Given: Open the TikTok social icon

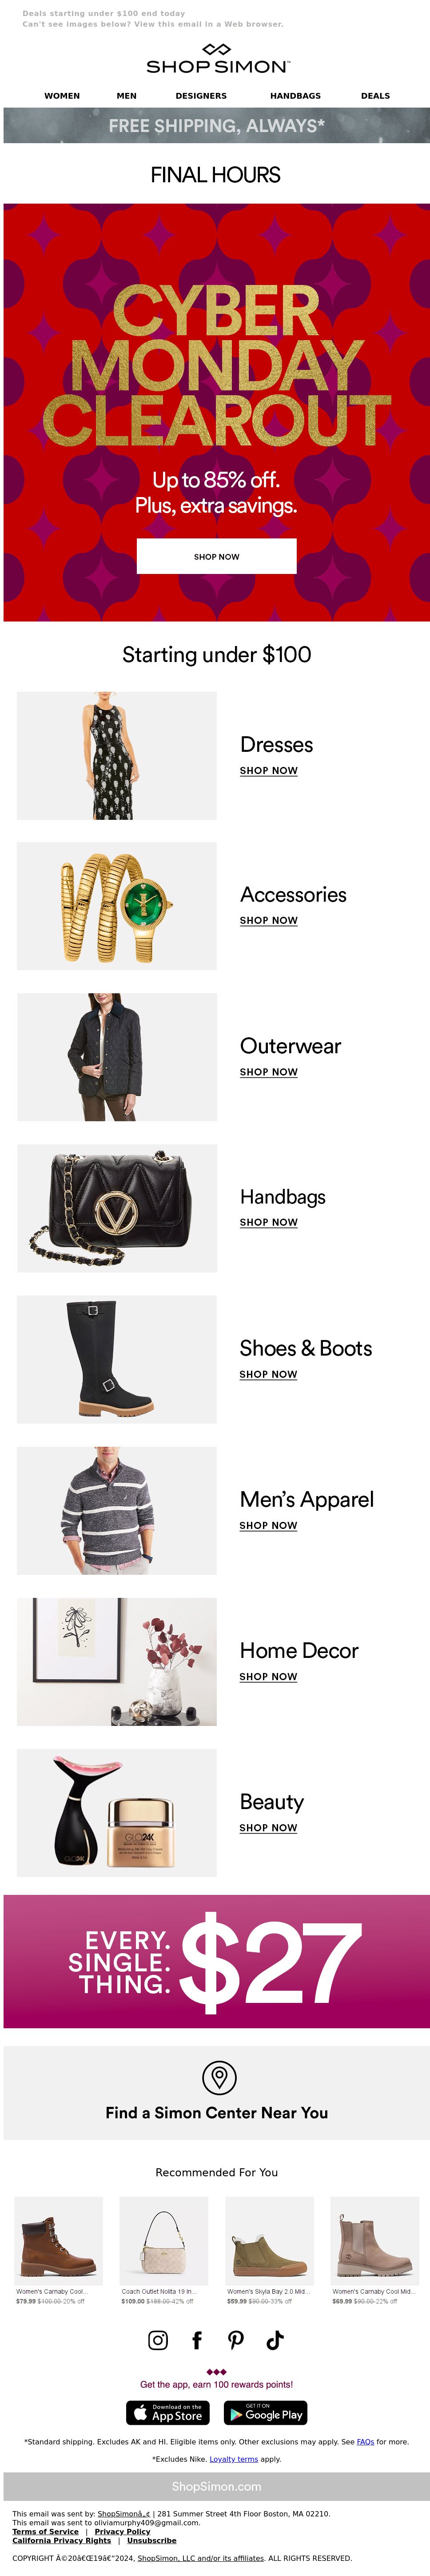Looking at the screenshot, I should tap(275, 2339).
